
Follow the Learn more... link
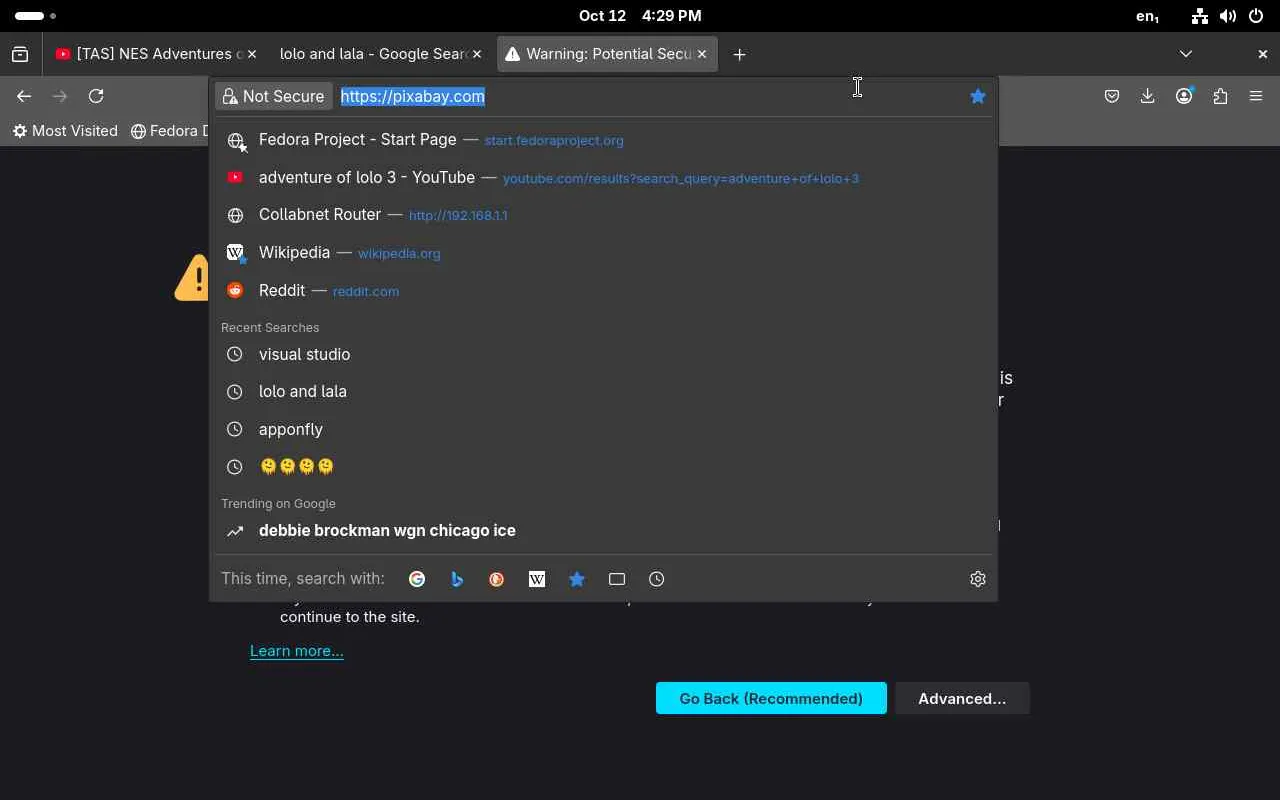pos(297,651)
